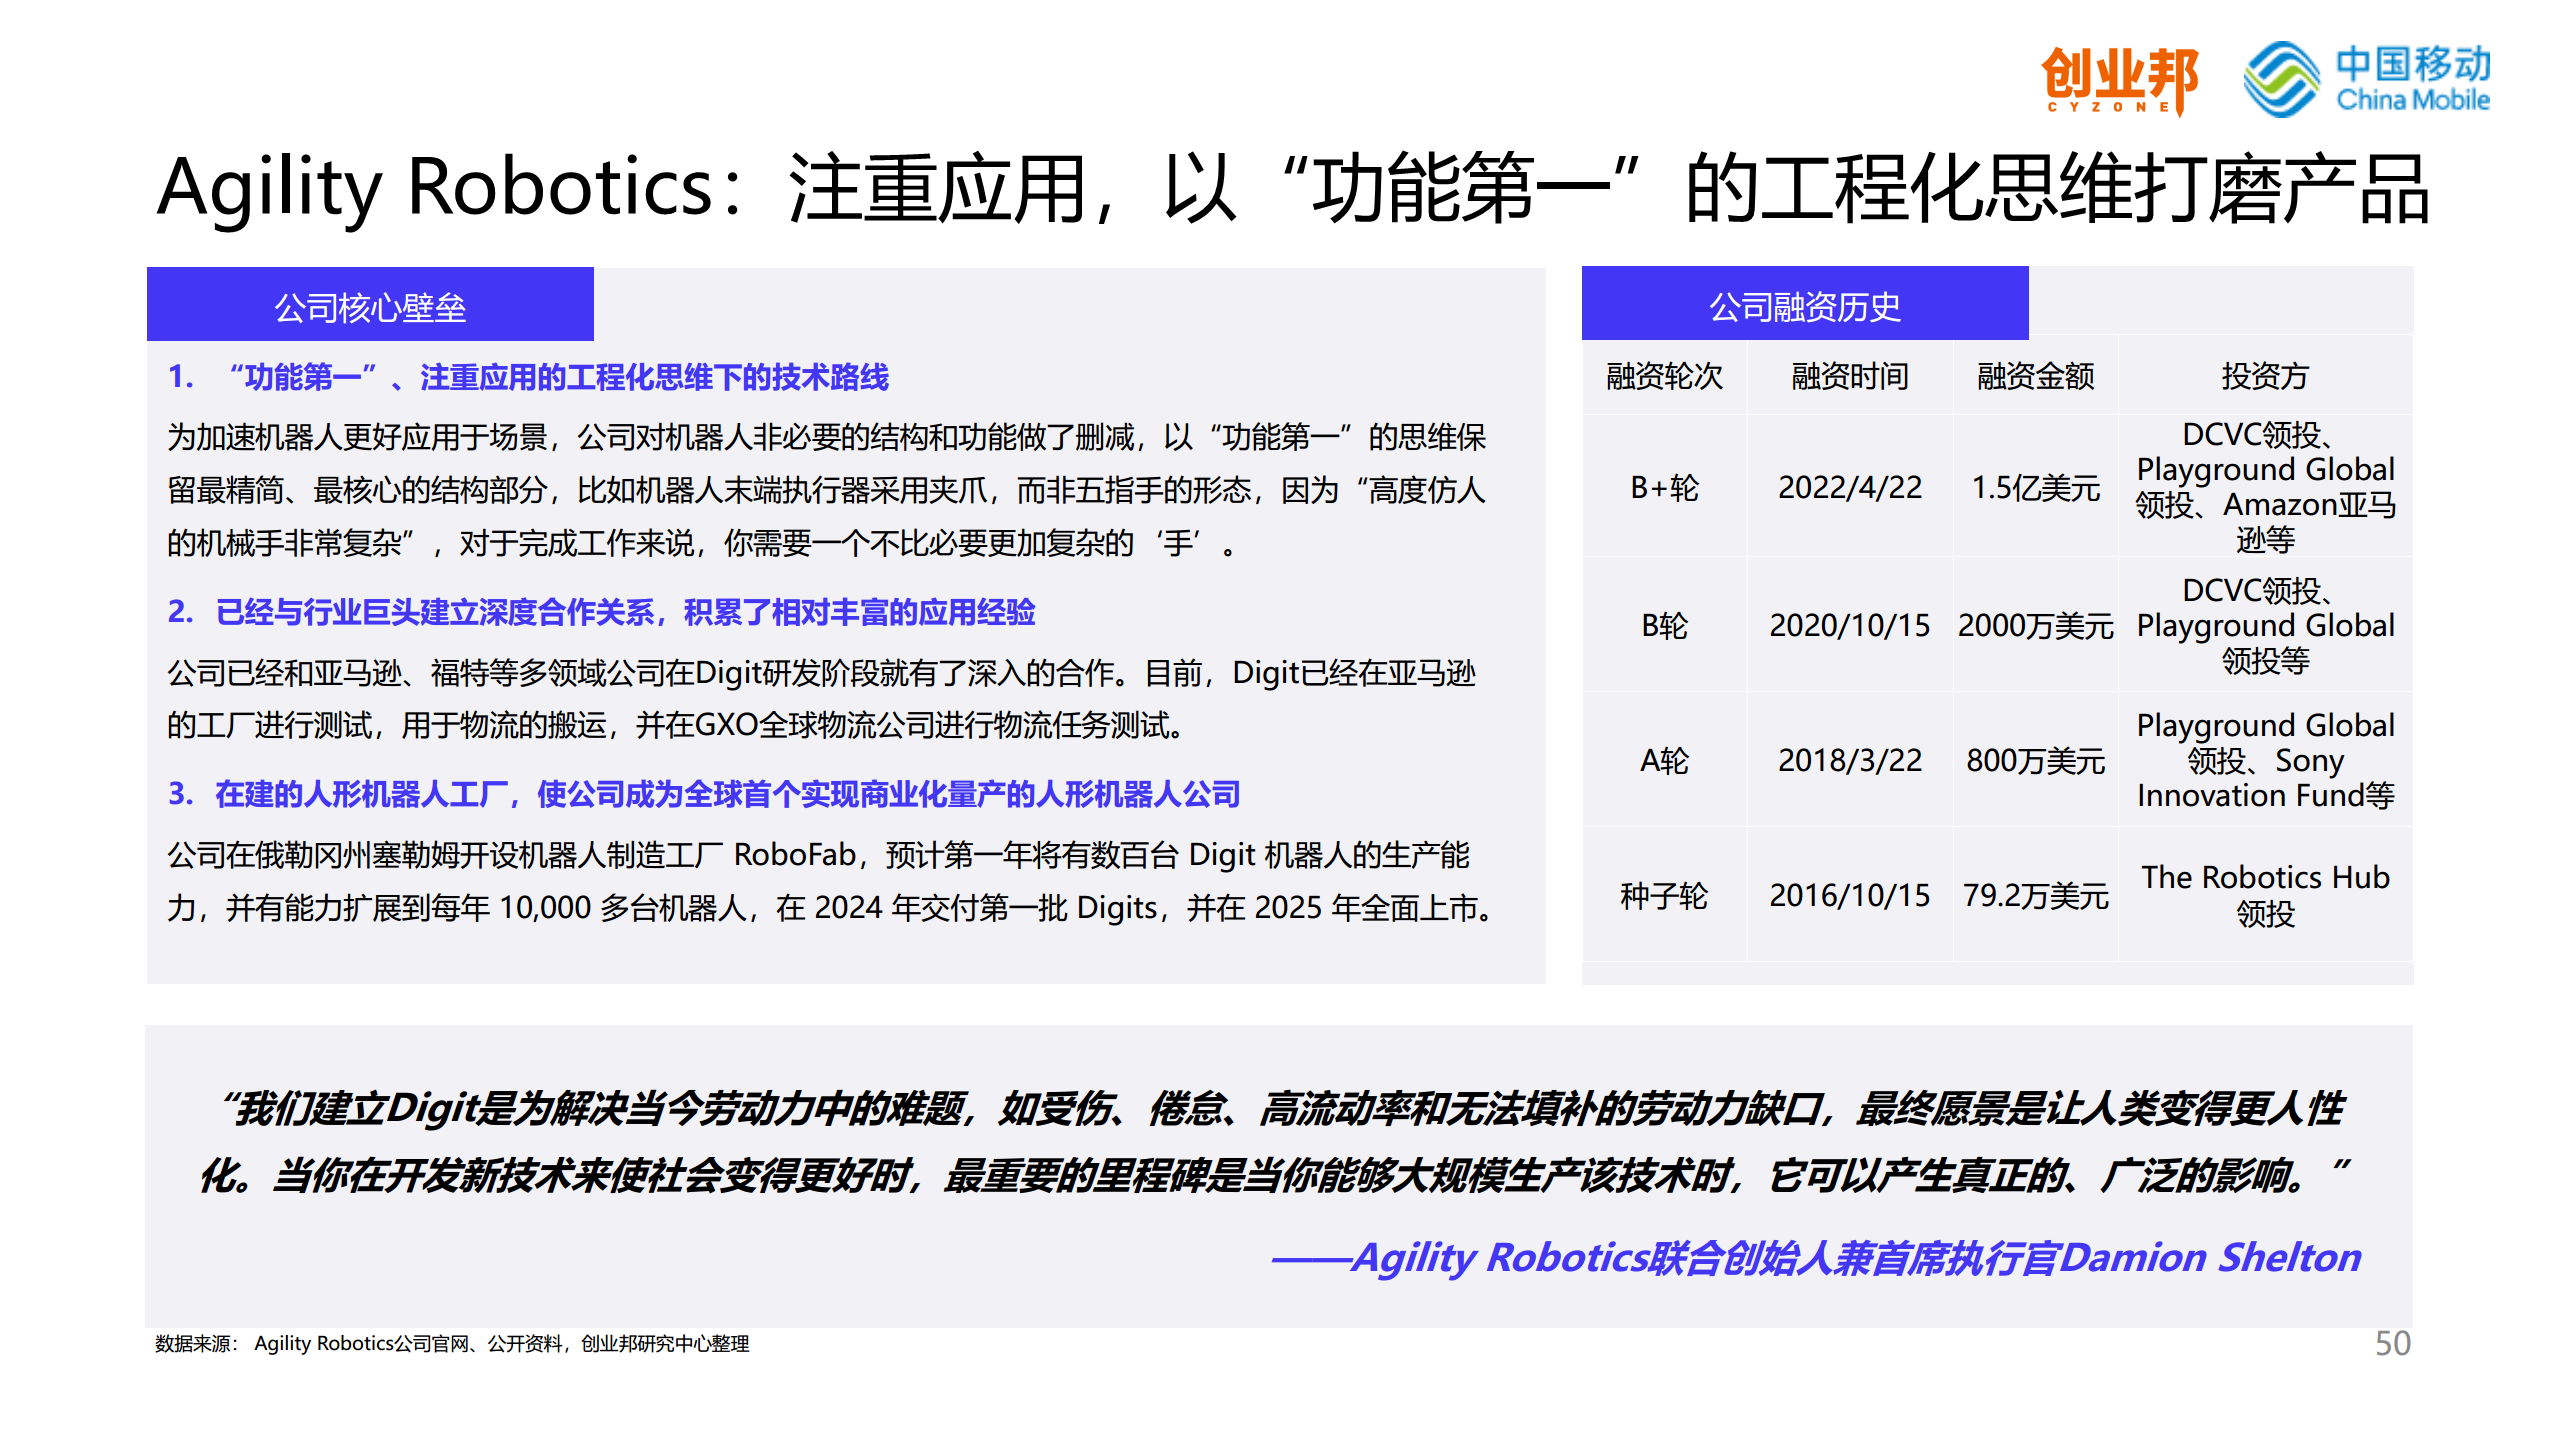Select heading 1 about 功能第一 技术路线
This screenshot has width=2560, height=1440.
[x=528, y=377]
